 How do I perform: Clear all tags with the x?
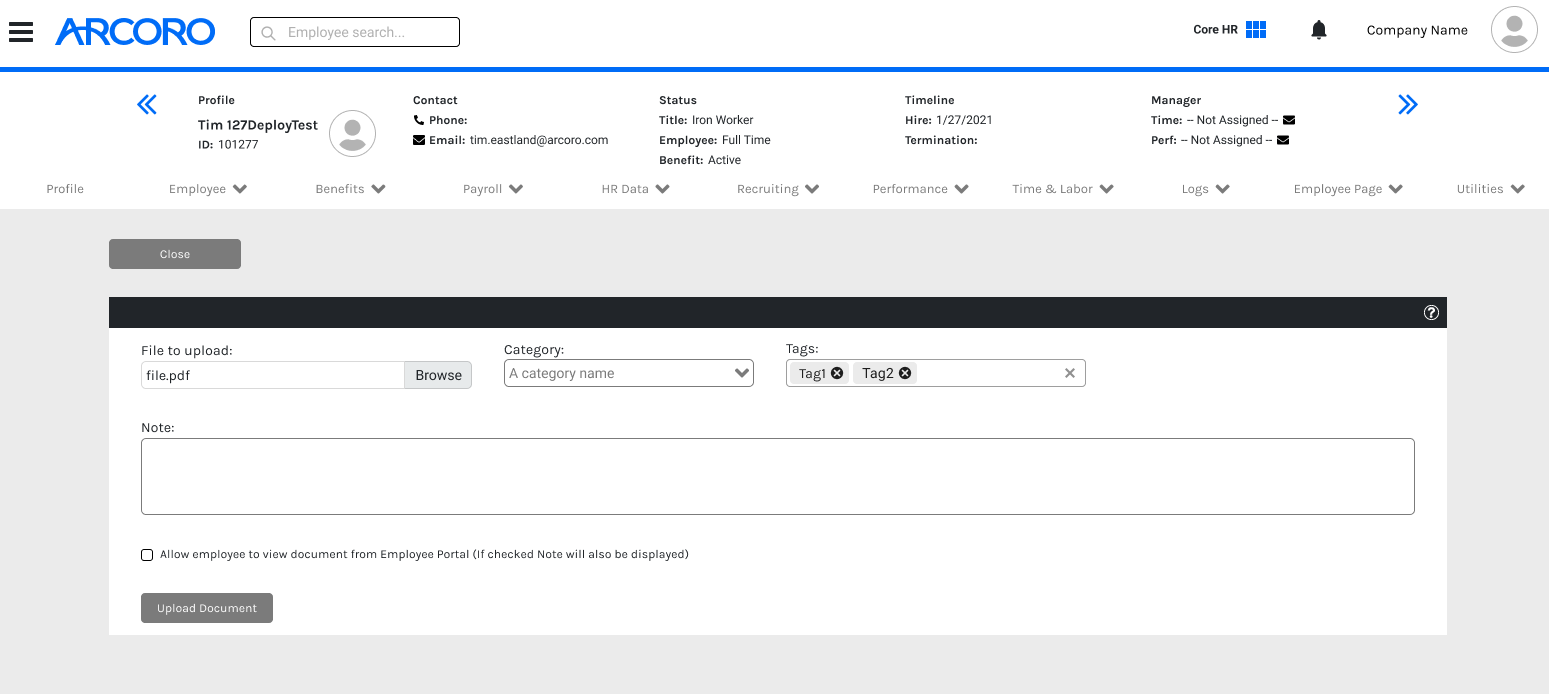pos(1070,373)
